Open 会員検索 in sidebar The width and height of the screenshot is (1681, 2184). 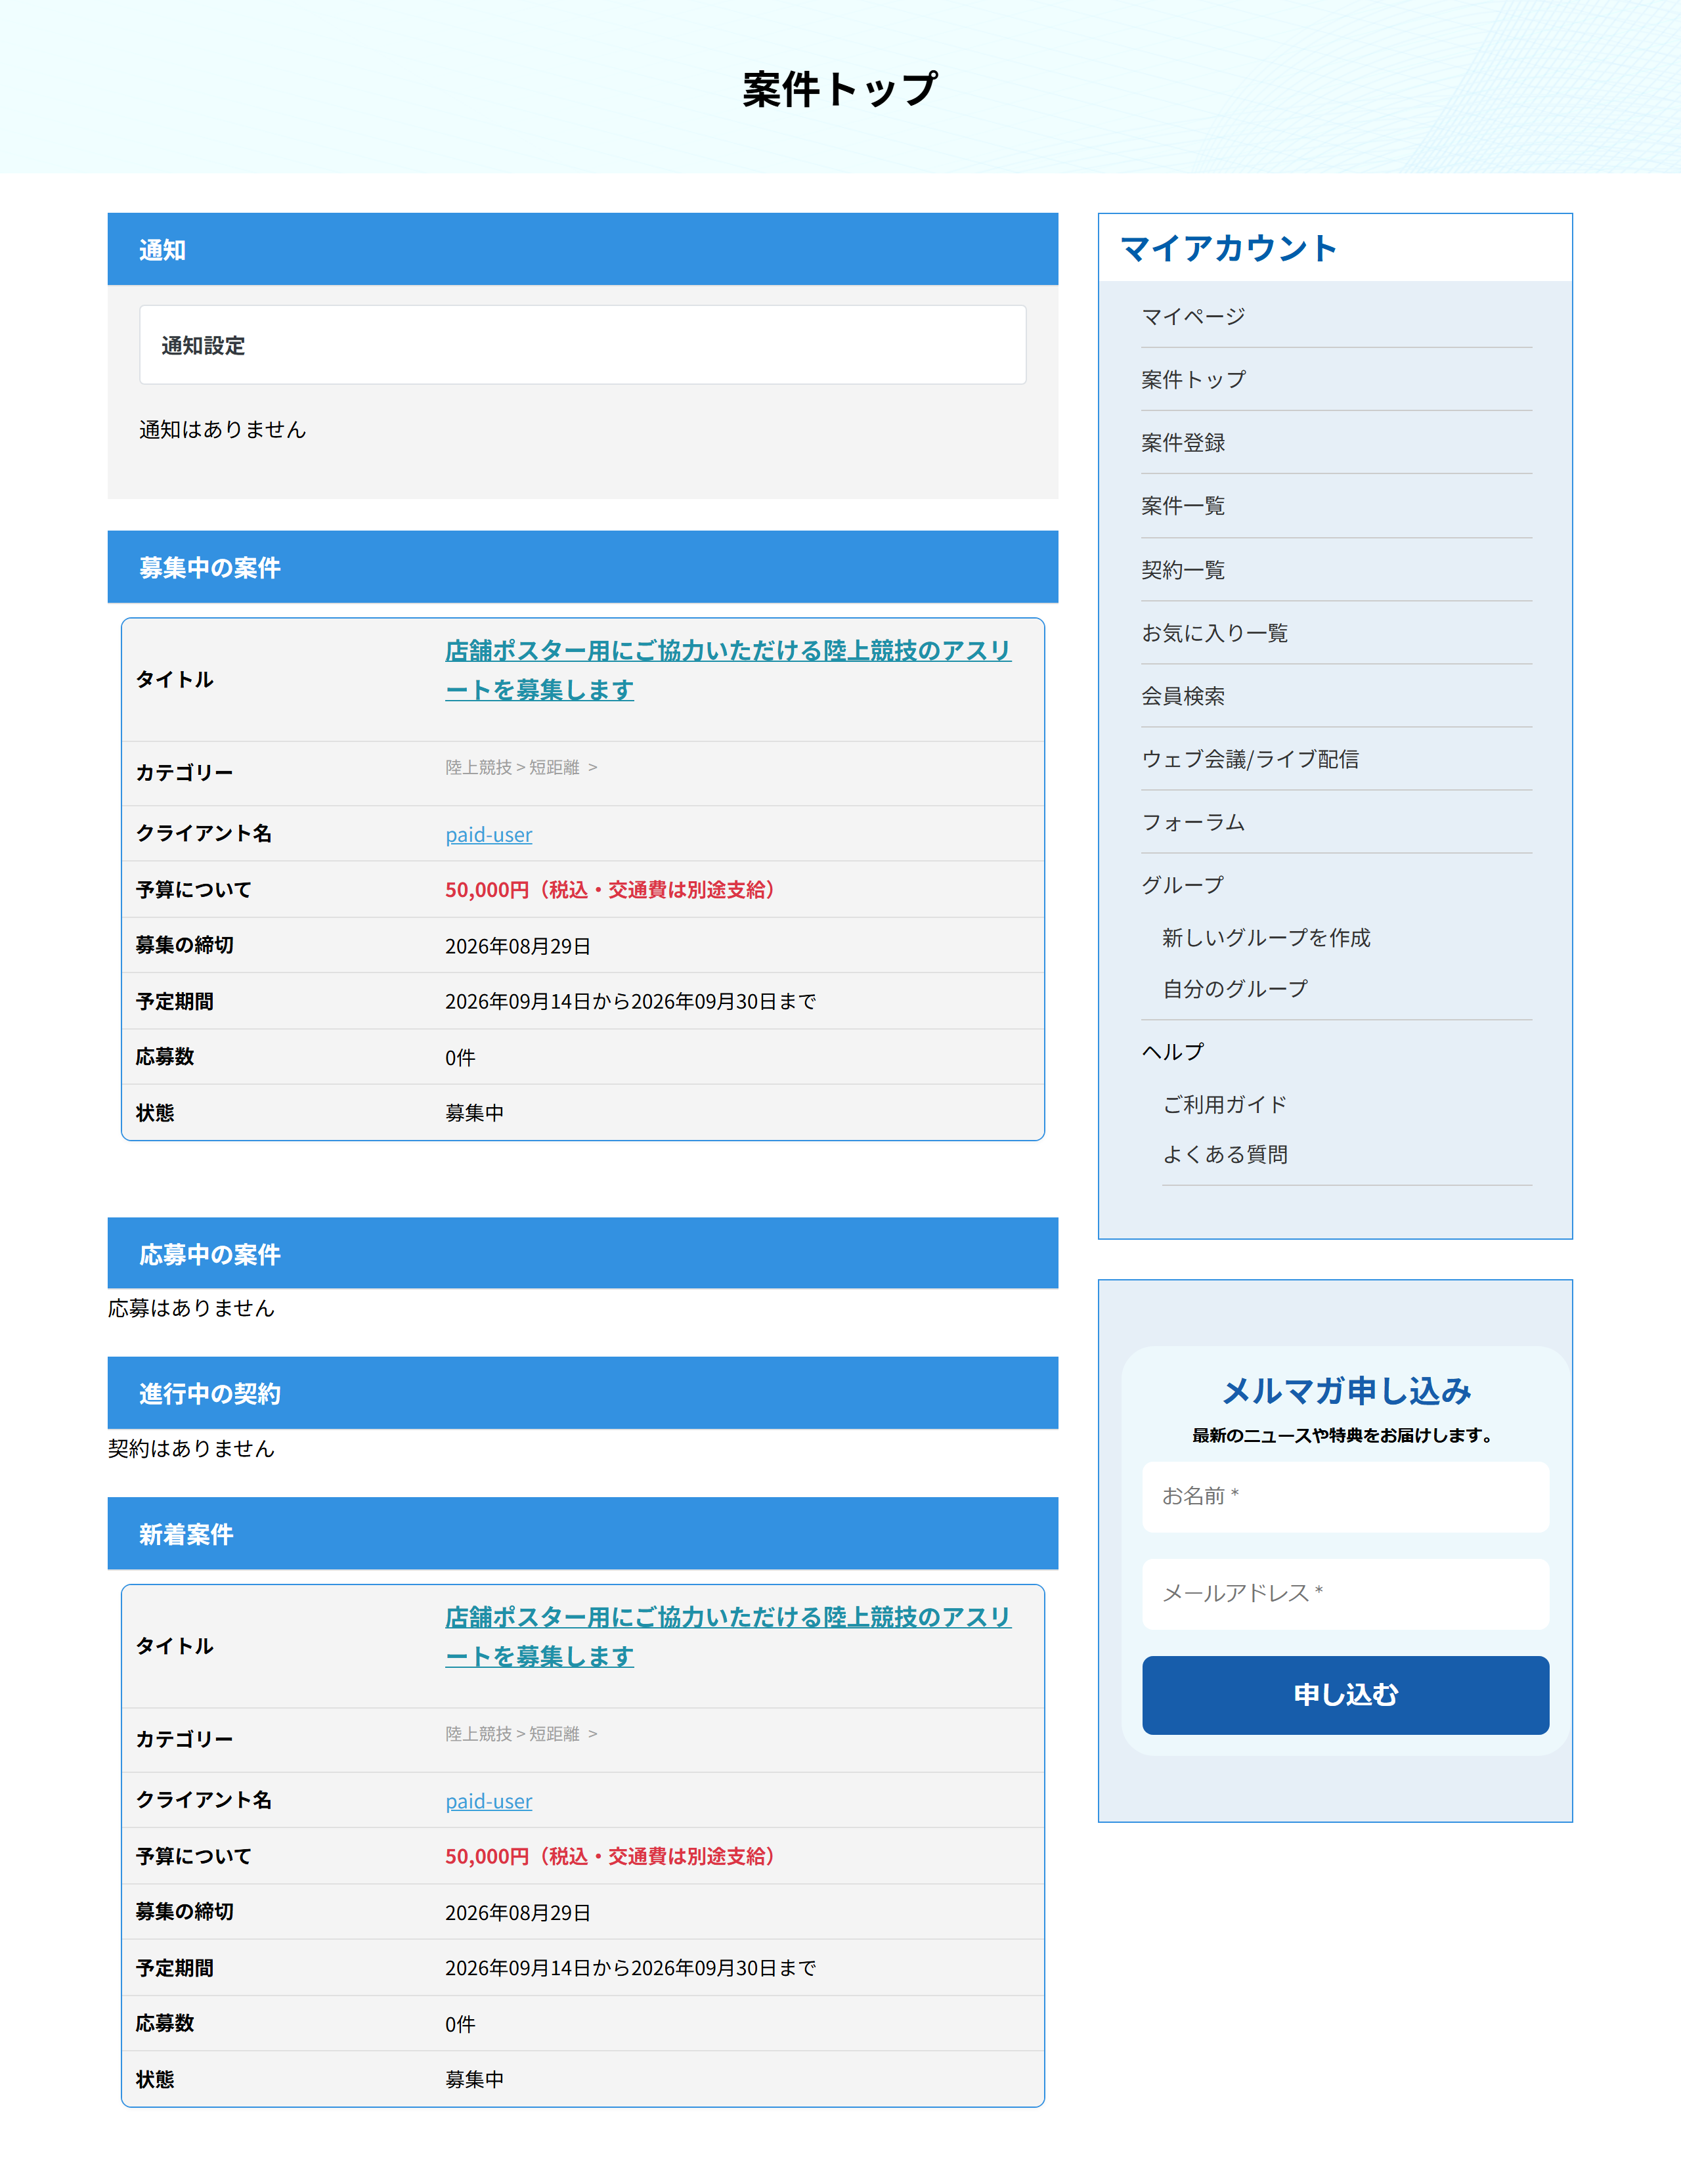point(1183,695)
